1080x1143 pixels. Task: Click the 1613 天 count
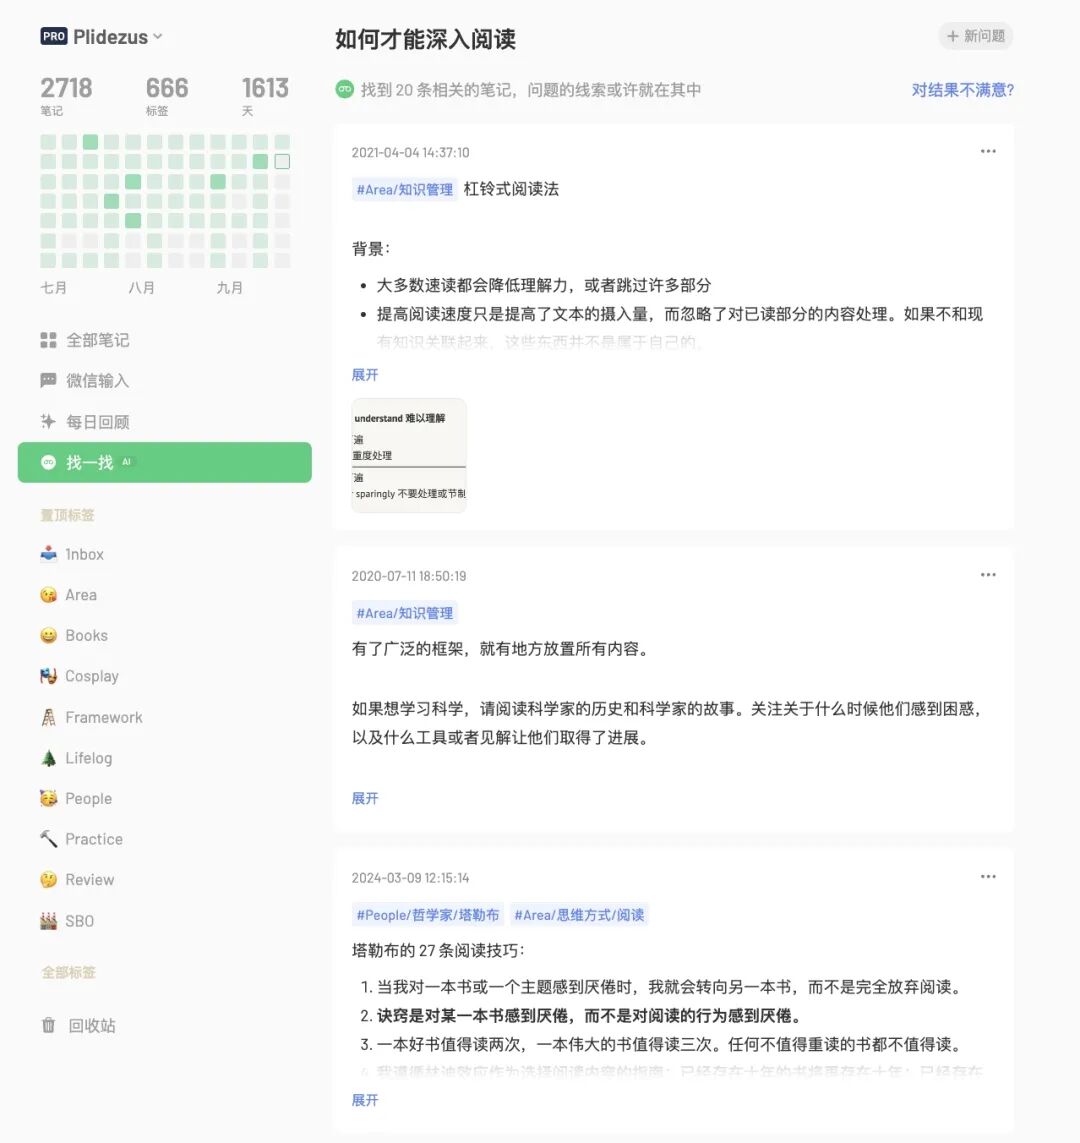click(x=265, y=95)
